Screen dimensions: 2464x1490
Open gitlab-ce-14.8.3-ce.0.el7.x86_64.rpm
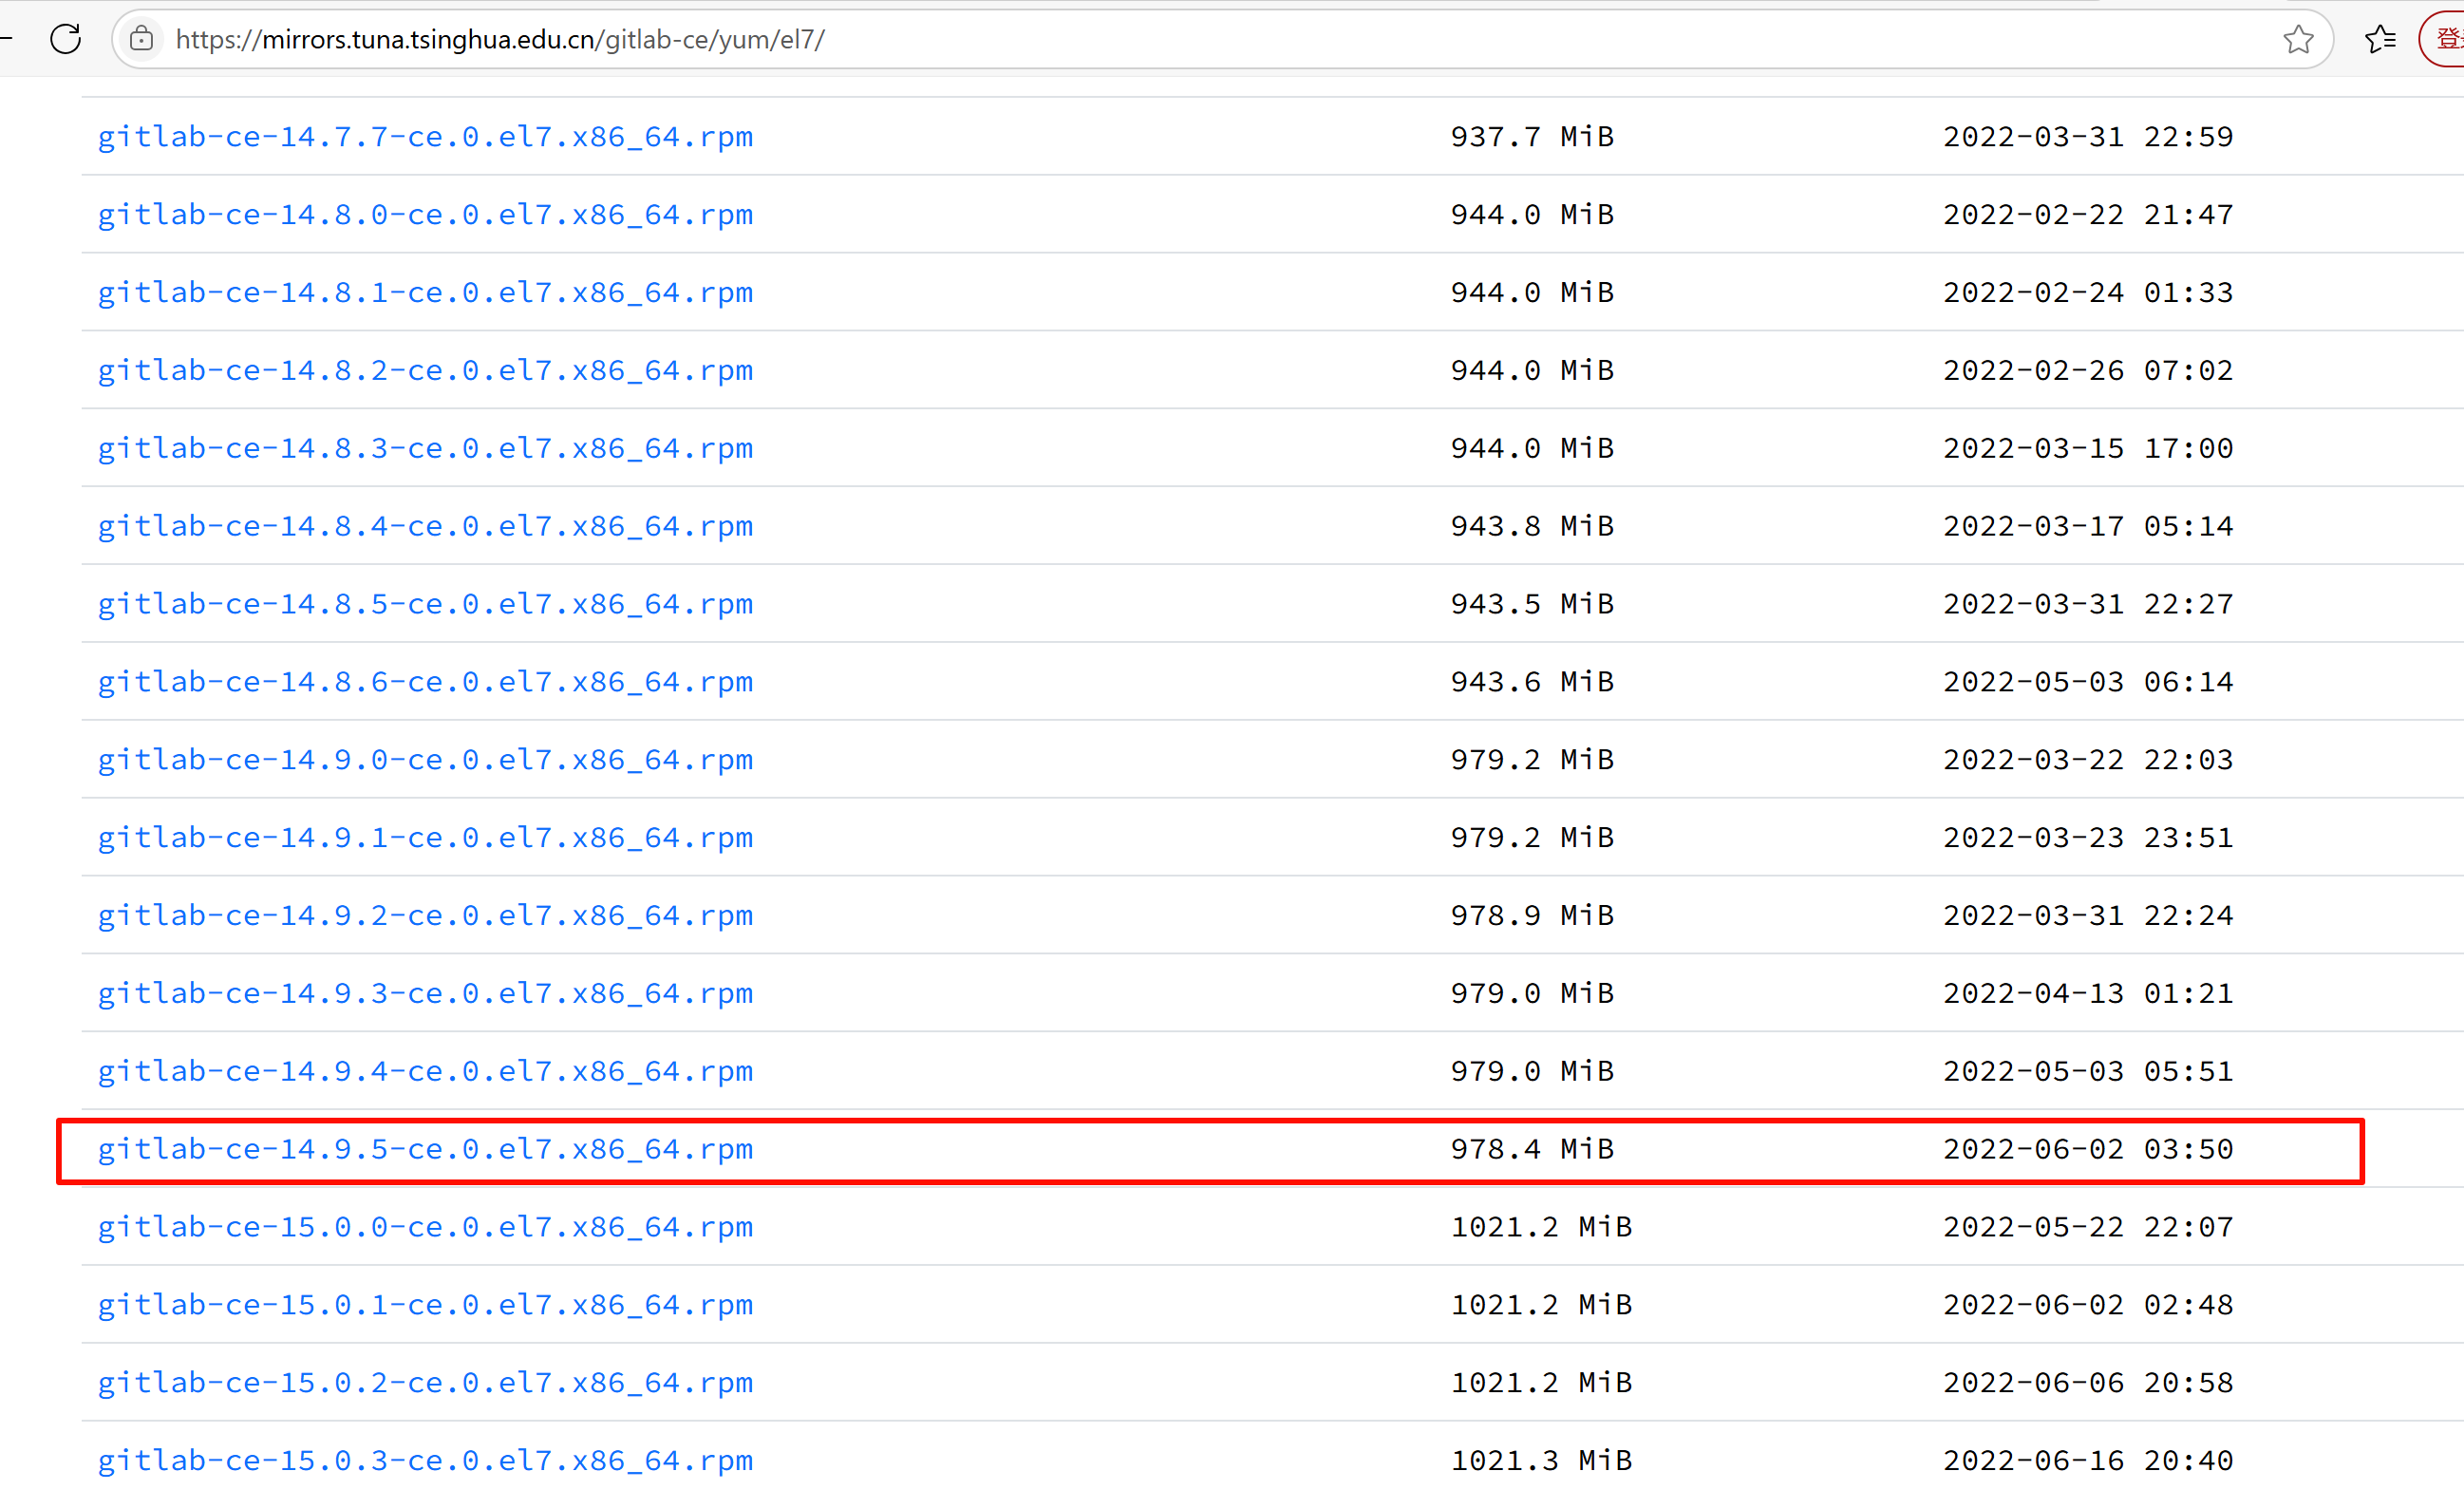(425, 449)
